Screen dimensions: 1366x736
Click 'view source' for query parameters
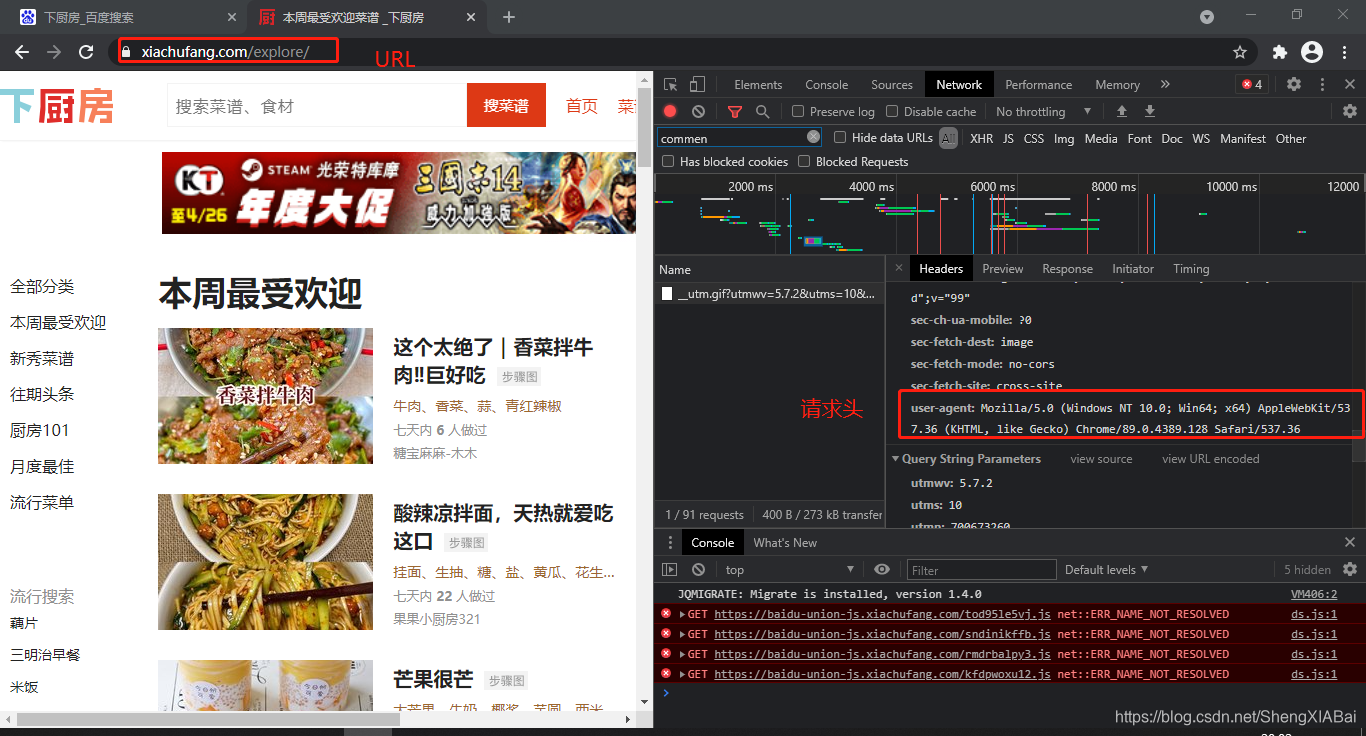[x=1101, y=459]
